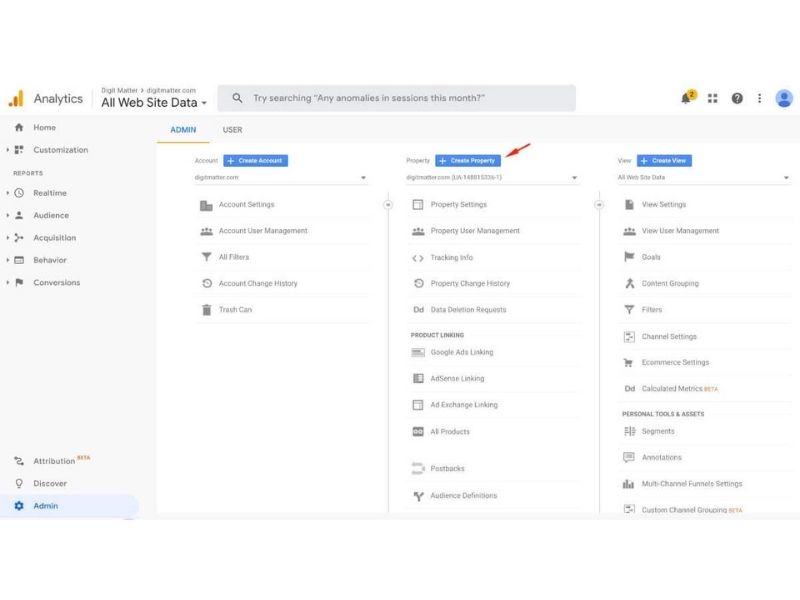Expand the Audience reports arrow
800x600 pixels.
click(x=7, y=215)
